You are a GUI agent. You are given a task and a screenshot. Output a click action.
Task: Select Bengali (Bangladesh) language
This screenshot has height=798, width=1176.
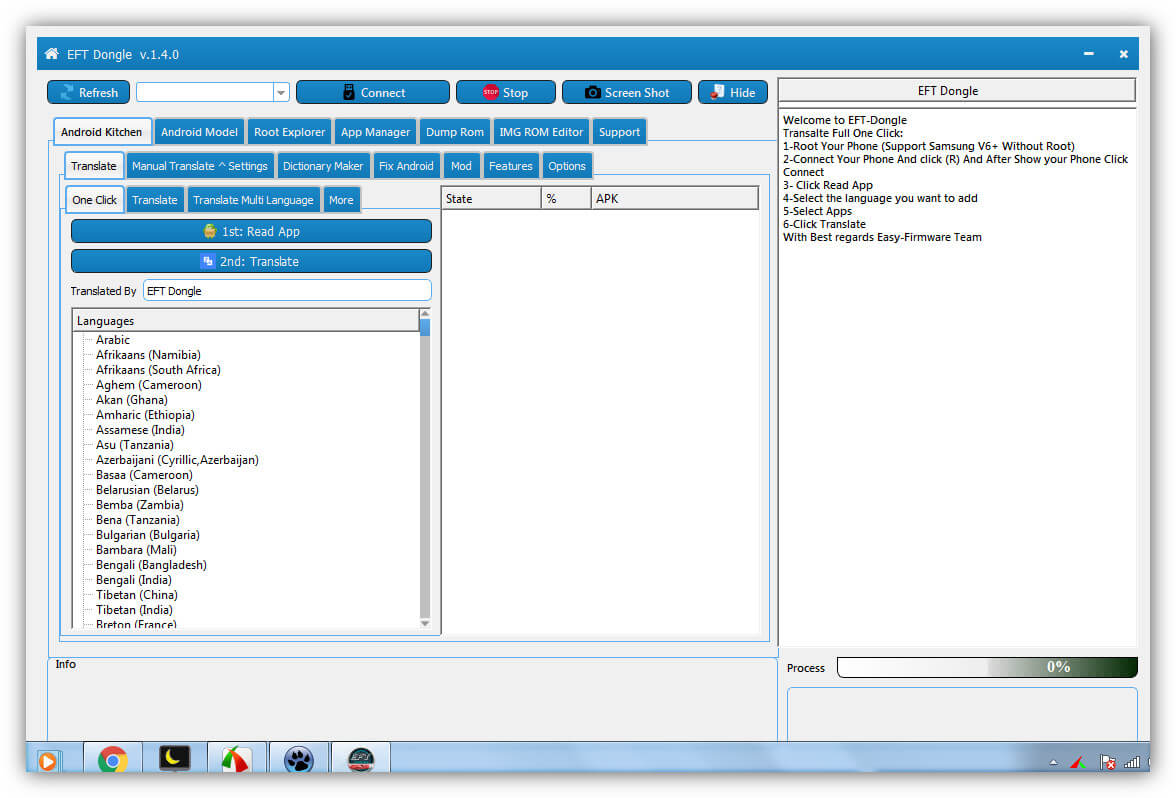152,565
